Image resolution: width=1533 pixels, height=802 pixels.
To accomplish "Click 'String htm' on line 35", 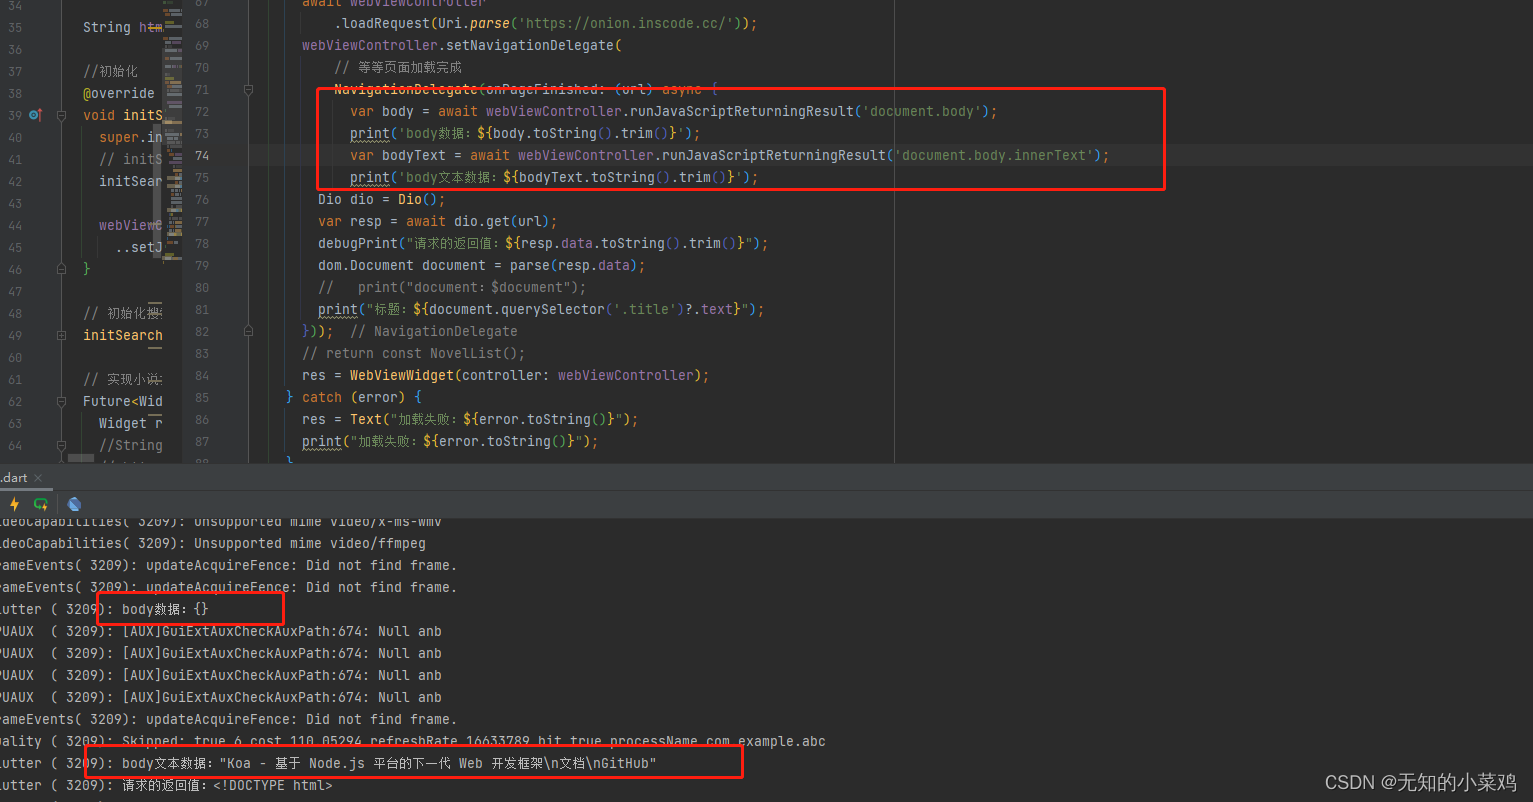I will [123, 27].
